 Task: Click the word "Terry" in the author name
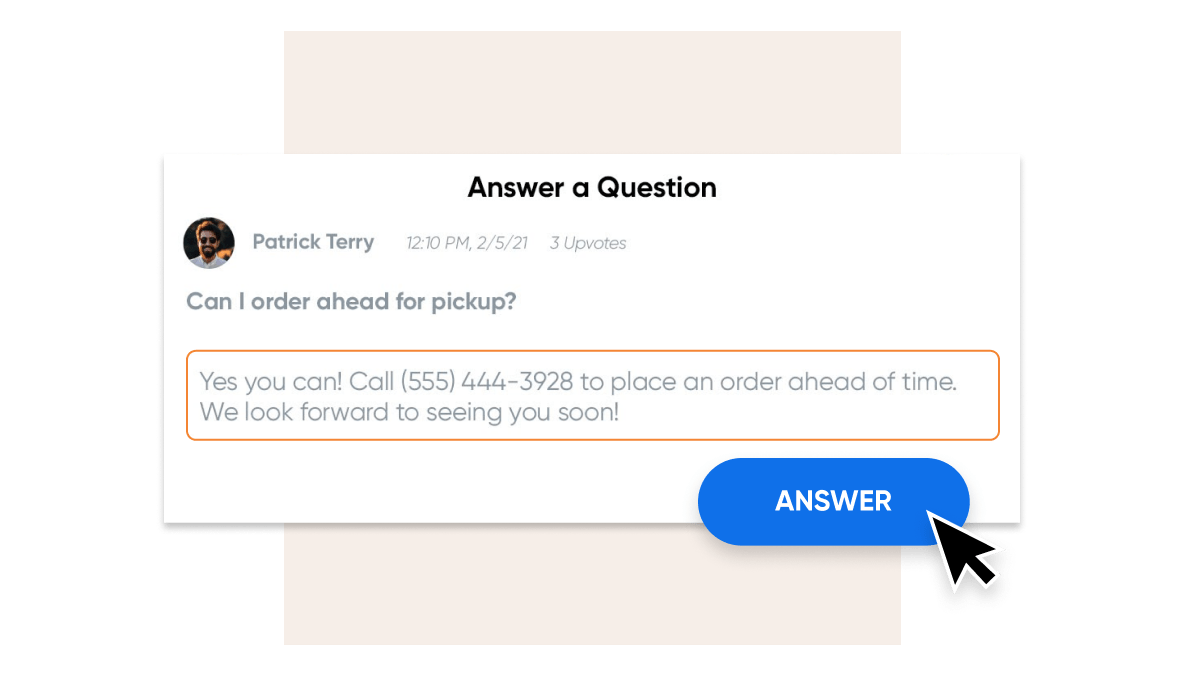point(350,242)
